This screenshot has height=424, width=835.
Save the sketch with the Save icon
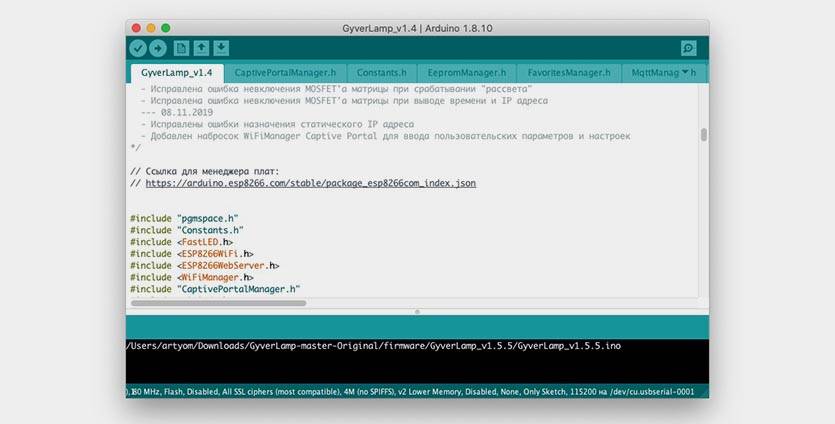[221, 48]
